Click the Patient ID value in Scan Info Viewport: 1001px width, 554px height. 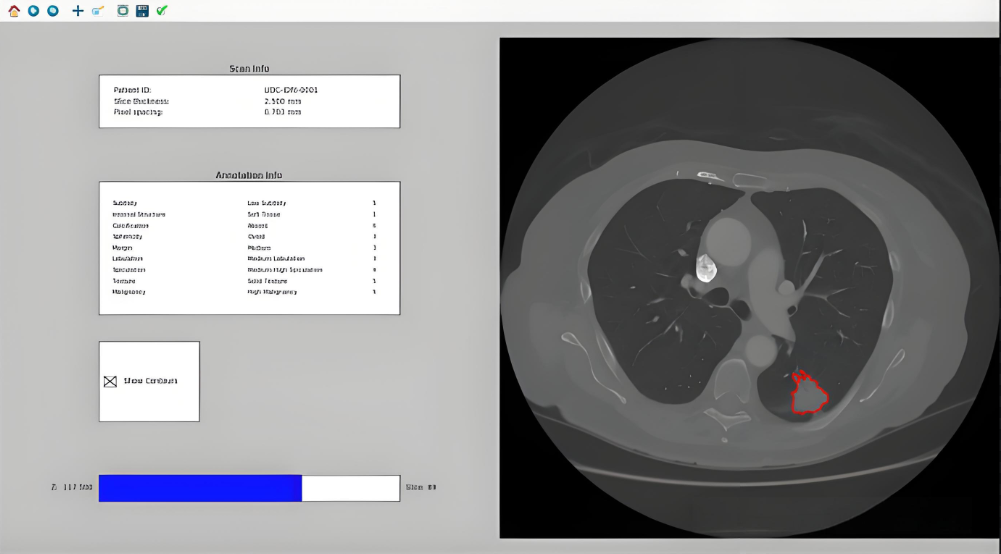point(290,90)
